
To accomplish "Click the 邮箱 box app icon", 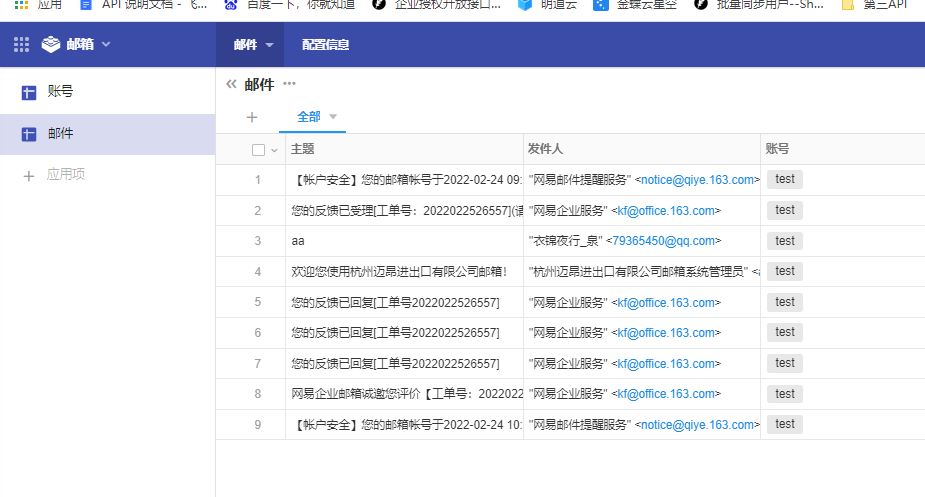I will click(51, 45).
